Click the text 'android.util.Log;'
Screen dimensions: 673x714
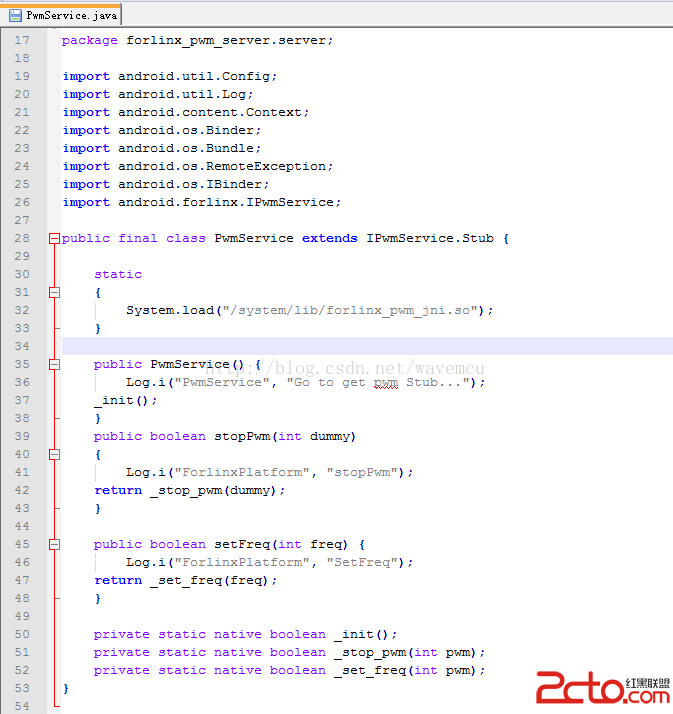coord(185,94)
